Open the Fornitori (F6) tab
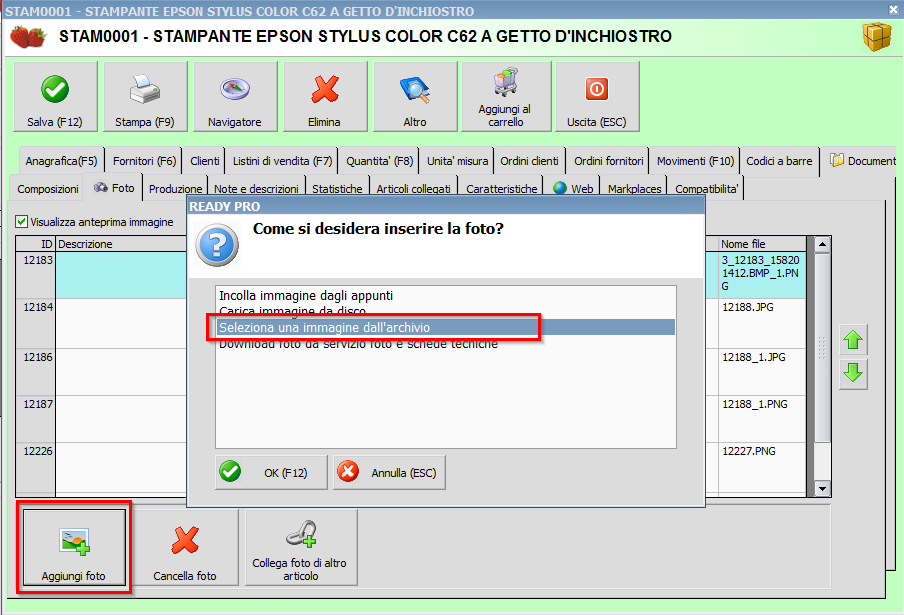 coord(144,161)
